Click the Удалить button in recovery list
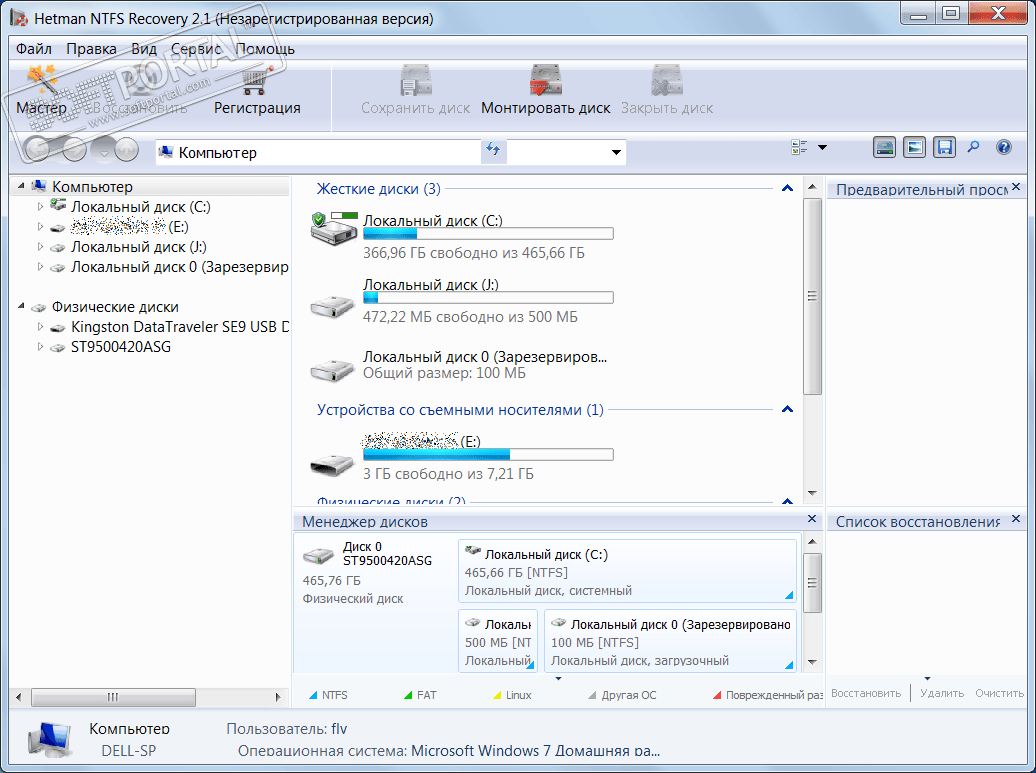The width and height of the screenshot is (1036, 773). point(942,693)
